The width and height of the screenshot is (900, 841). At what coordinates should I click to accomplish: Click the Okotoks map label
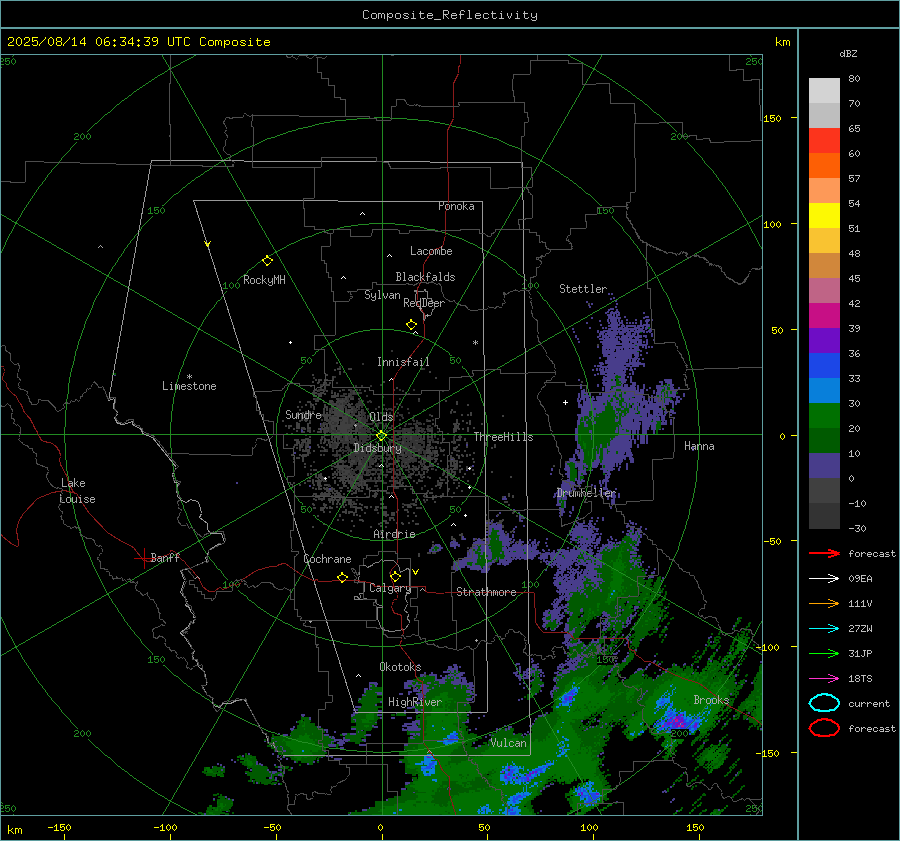400,666
